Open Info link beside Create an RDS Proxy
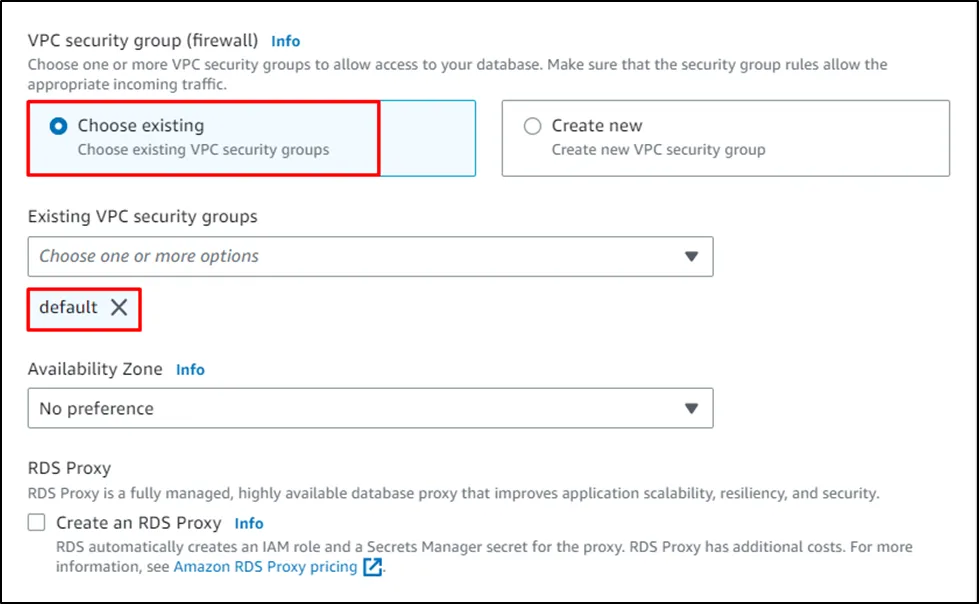 click(x=249, y=523)
